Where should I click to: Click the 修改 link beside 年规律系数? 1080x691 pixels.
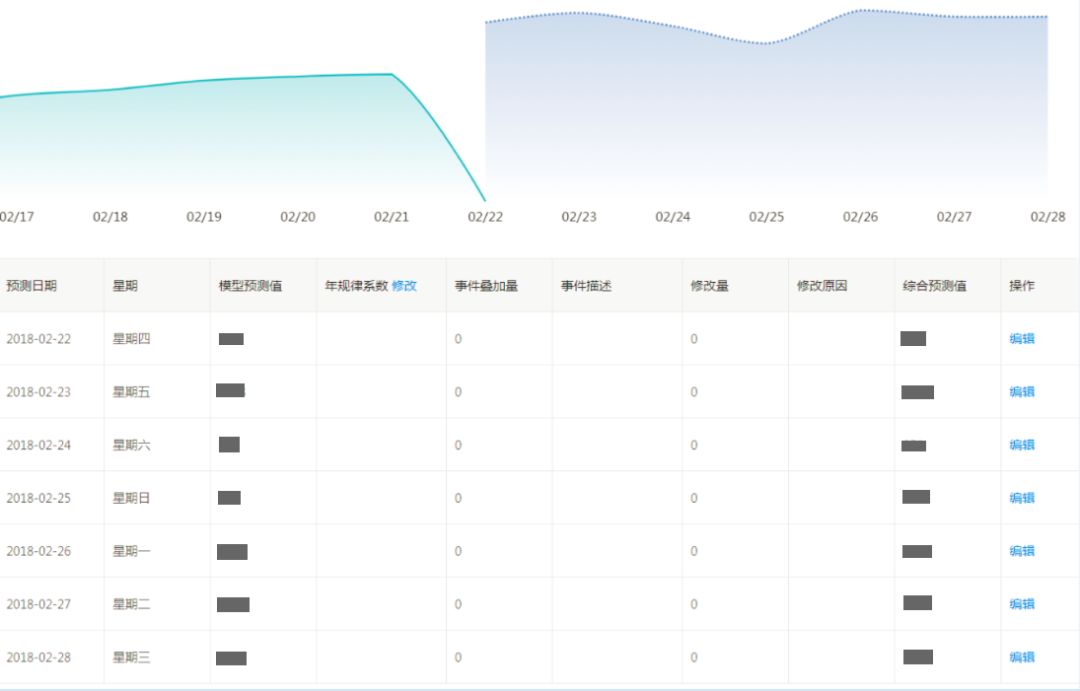[x=404, y=286]
